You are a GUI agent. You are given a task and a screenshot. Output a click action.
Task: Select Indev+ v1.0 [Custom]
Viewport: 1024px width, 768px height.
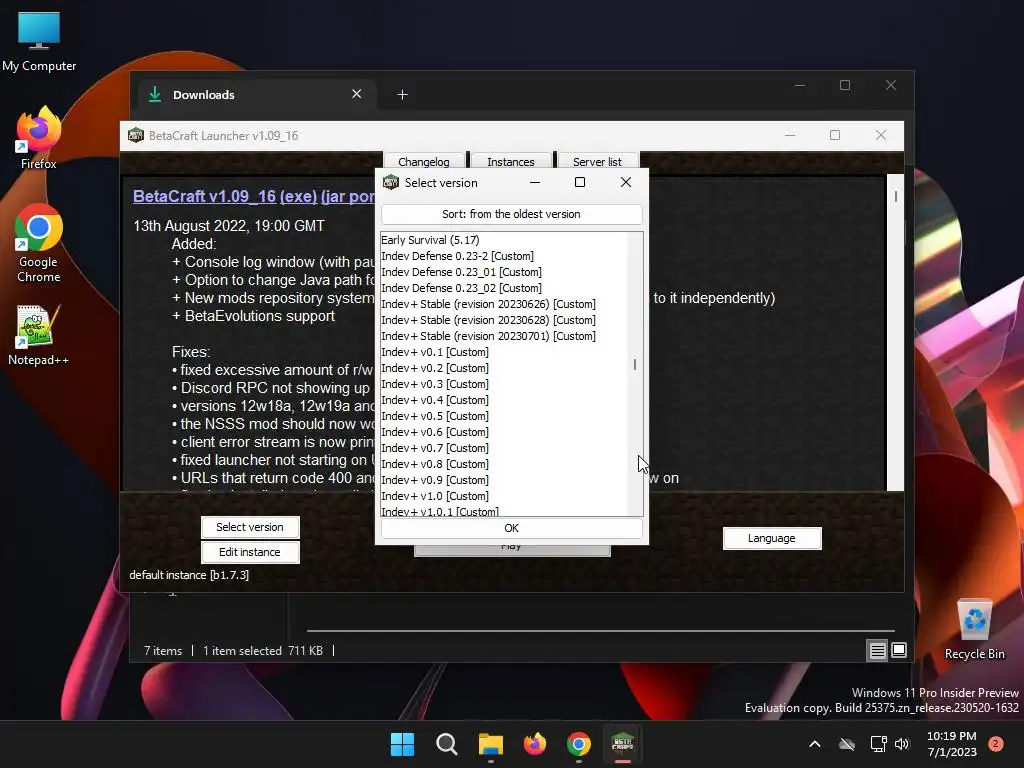(504, 496)
